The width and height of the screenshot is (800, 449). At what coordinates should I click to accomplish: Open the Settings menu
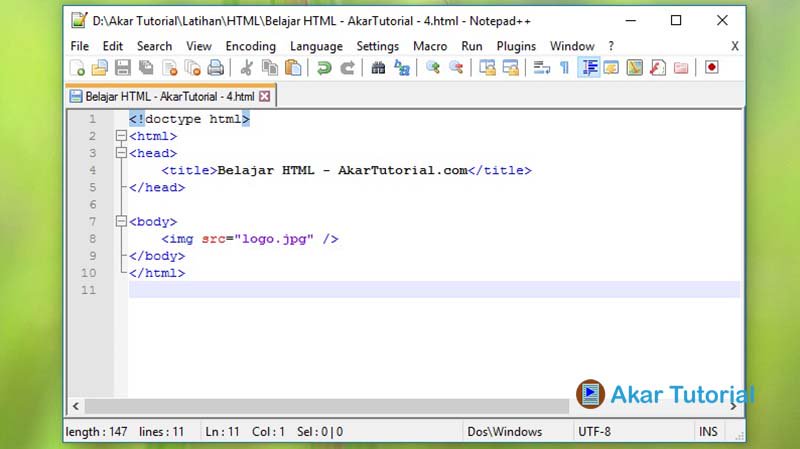pyautogui.click(x=378, y=46)
